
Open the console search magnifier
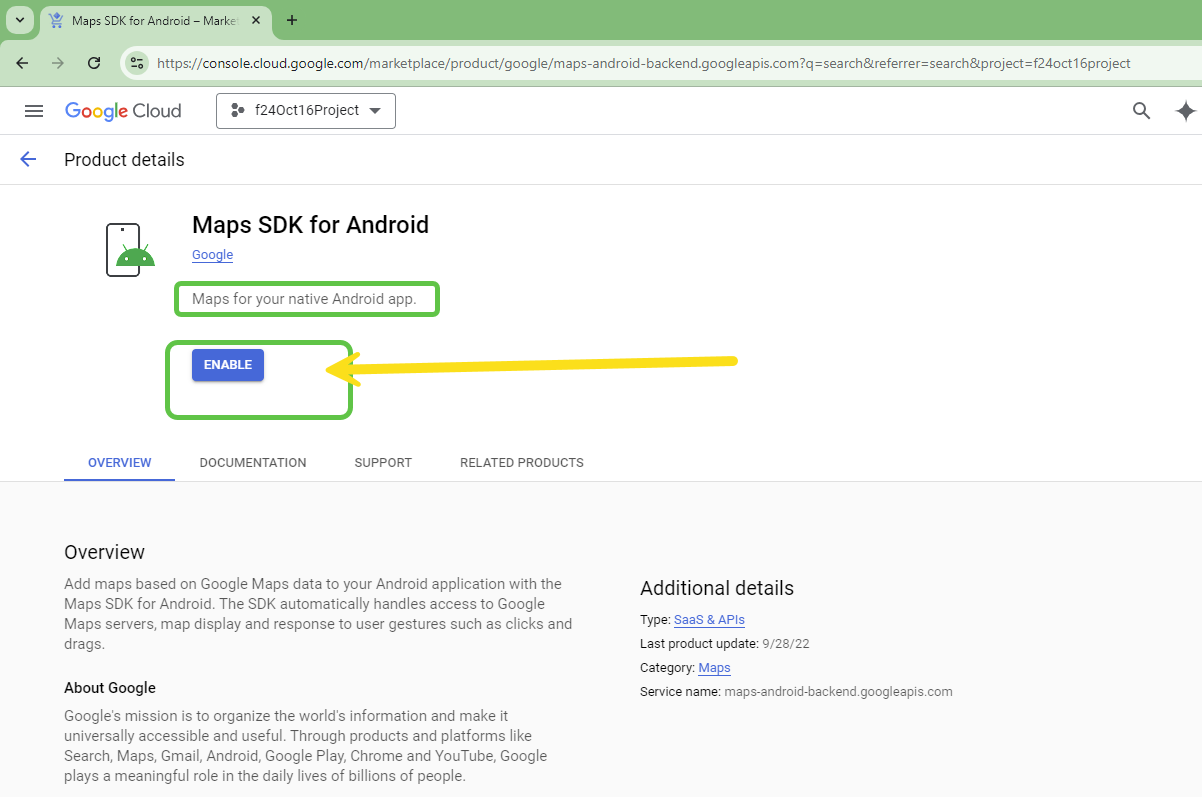1141,111
